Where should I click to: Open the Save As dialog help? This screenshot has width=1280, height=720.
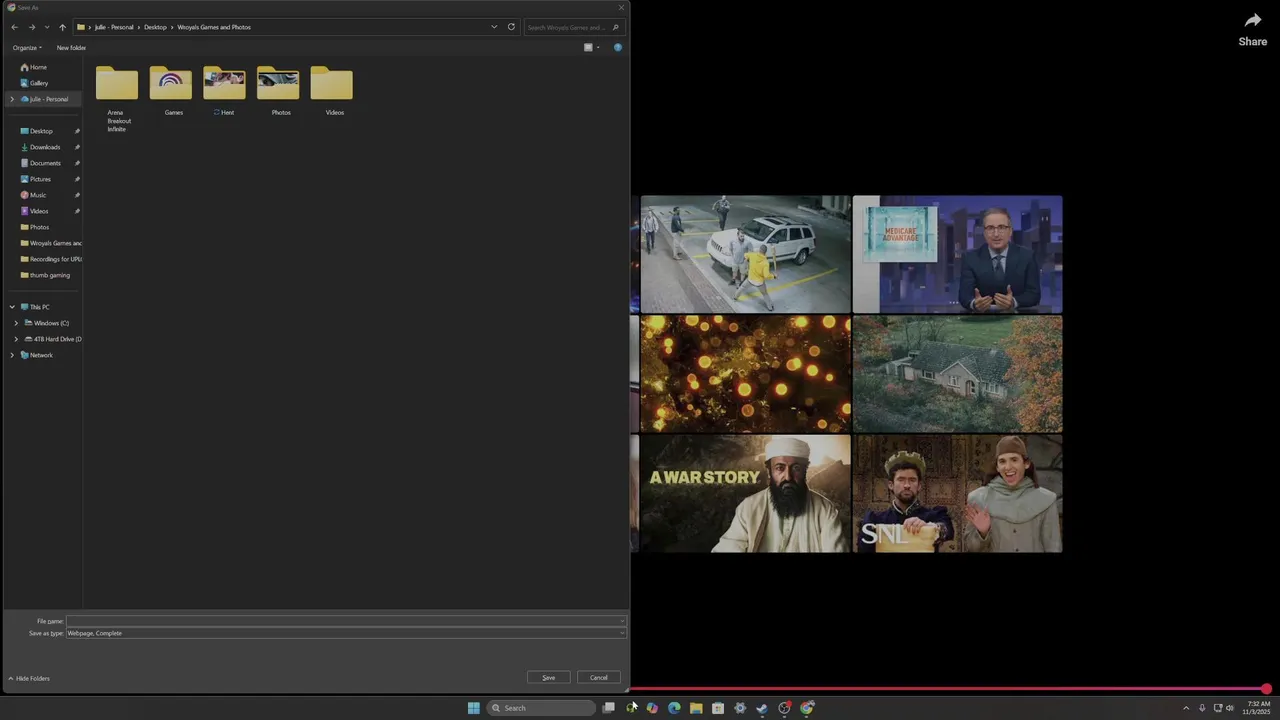(x=617, y=47)
